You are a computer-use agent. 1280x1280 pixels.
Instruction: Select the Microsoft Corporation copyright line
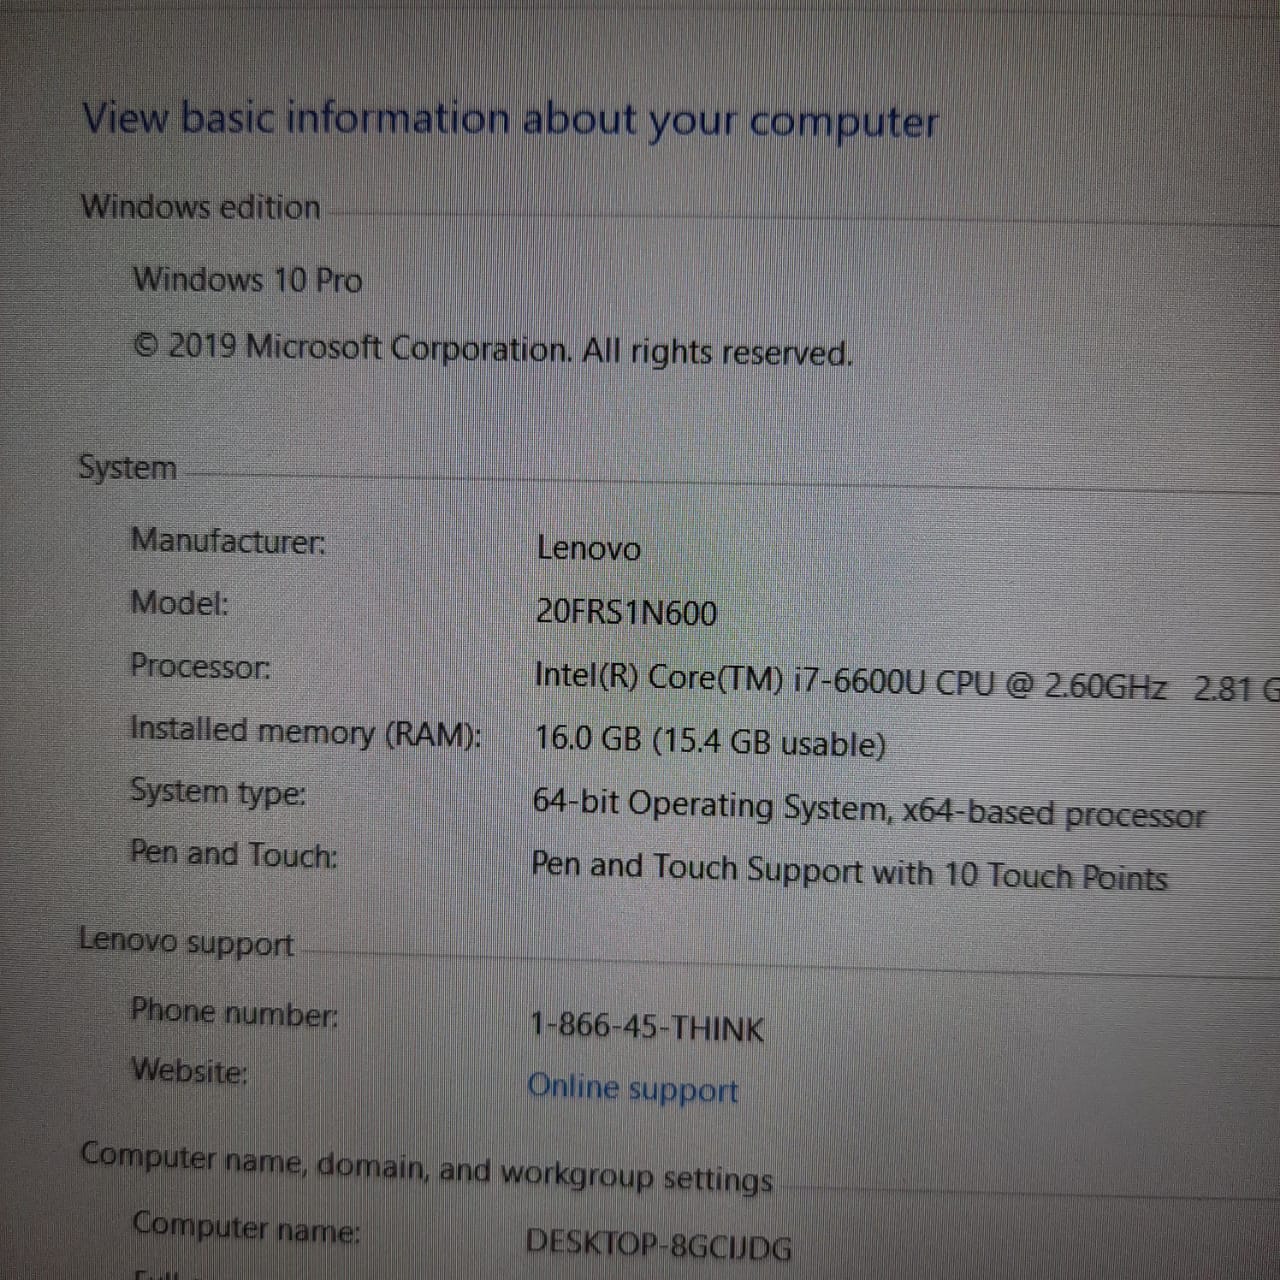pos(493,350)
